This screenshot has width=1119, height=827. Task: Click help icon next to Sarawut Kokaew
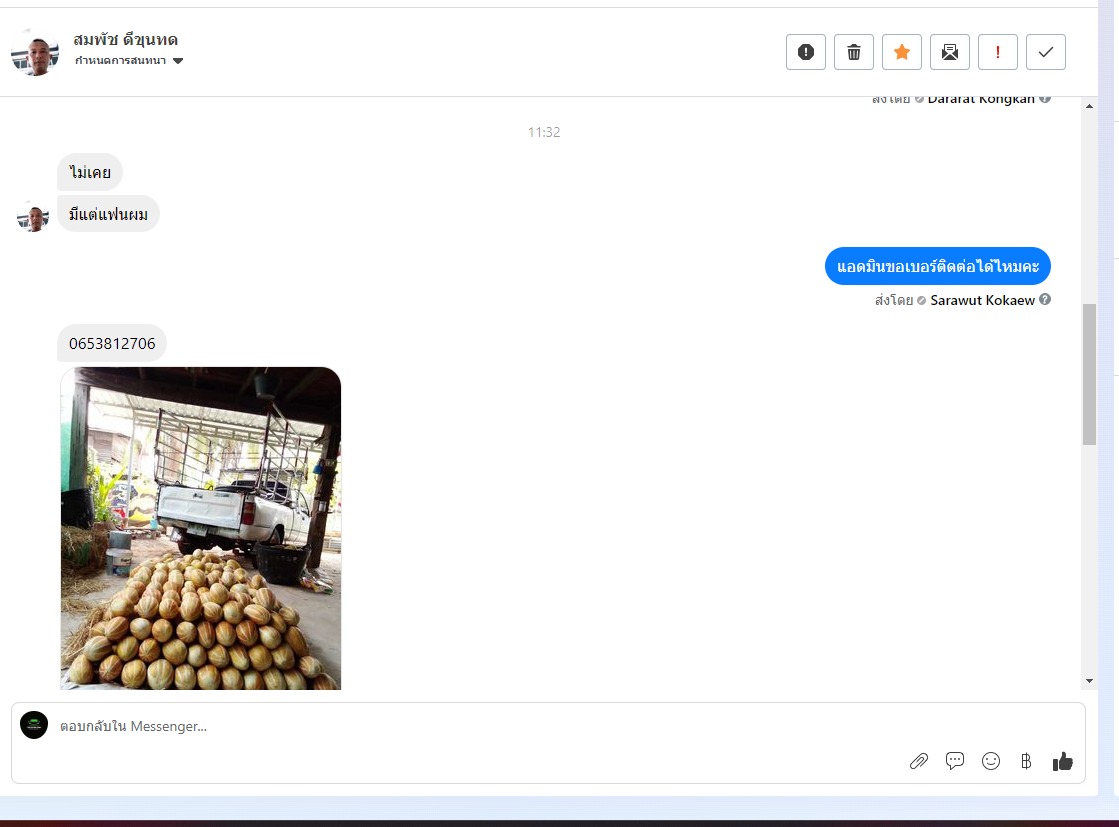pos(1045,300)
